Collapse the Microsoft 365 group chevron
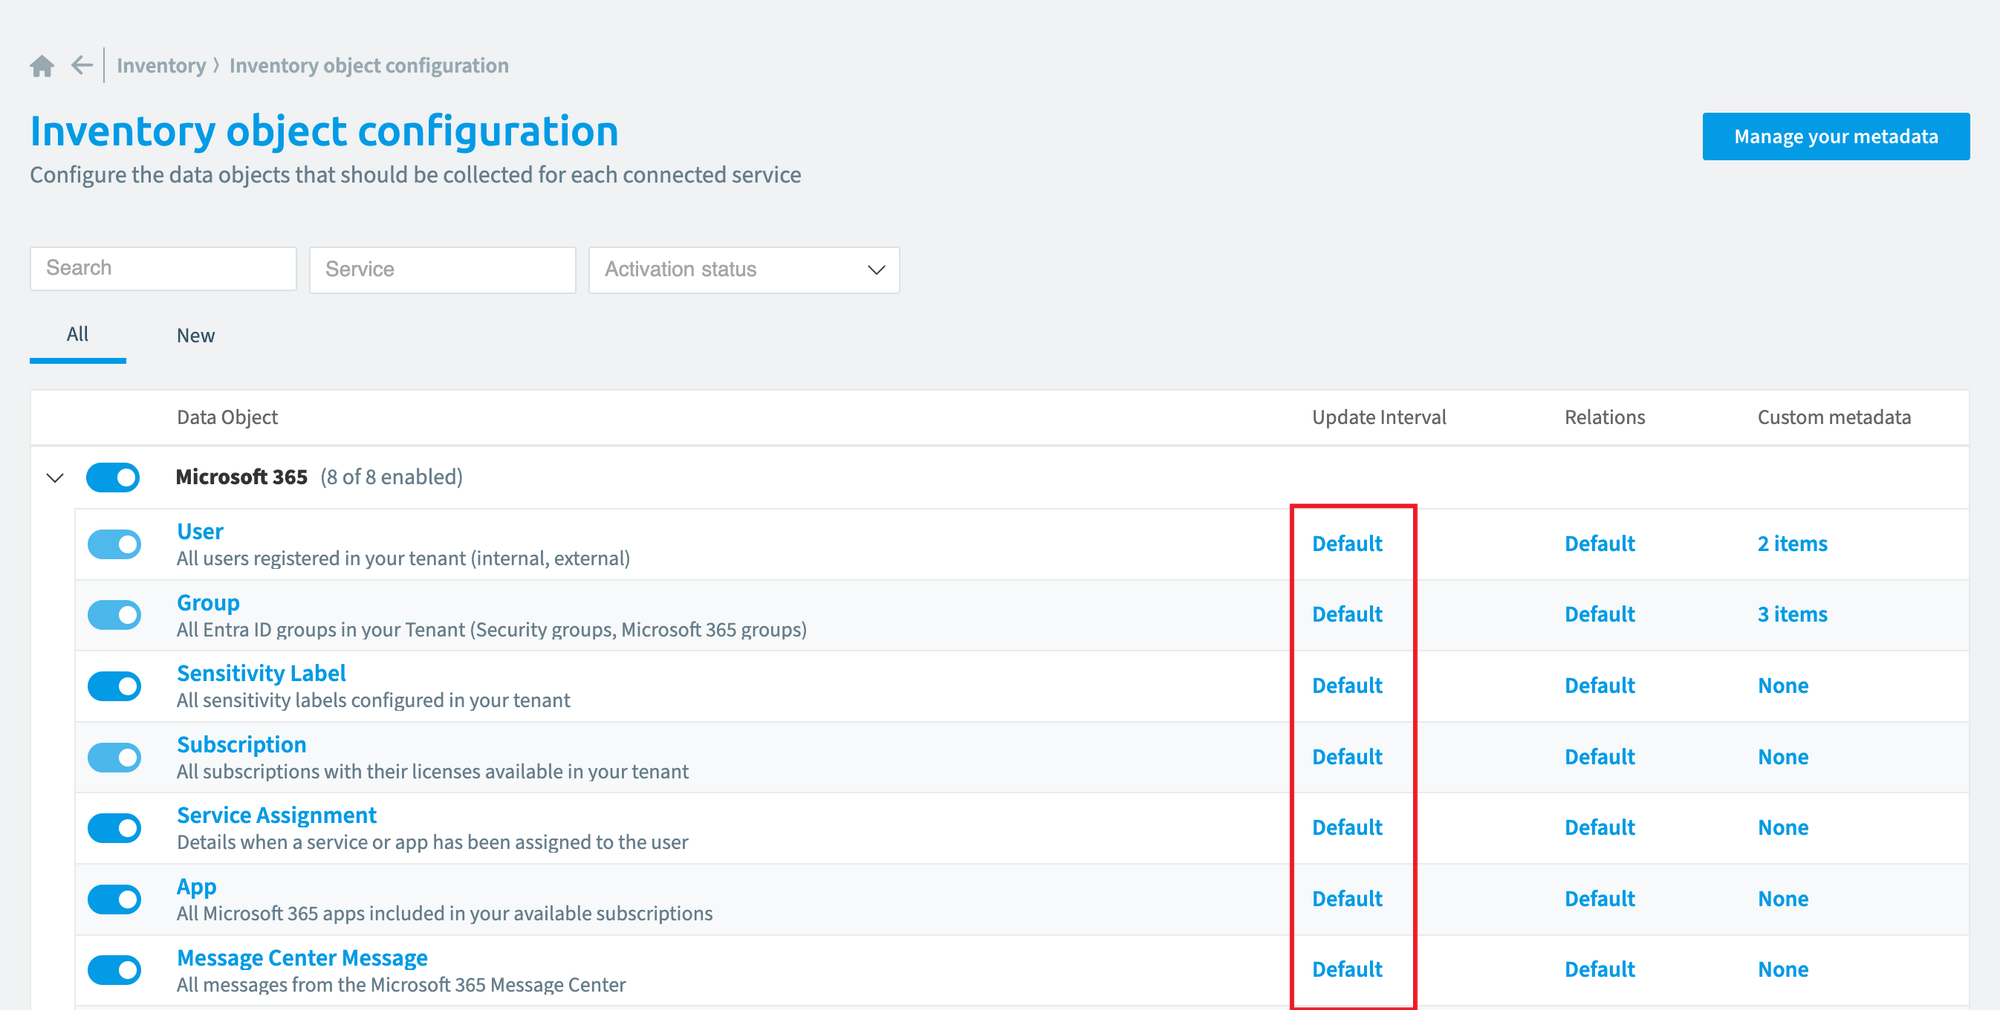This screenshot has height=1010, width=2000. 55,478
